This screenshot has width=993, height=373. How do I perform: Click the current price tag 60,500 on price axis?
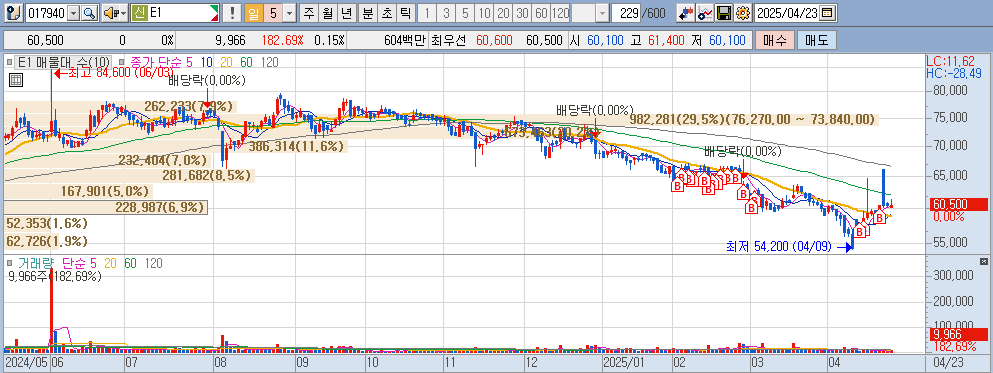tap(958, 204)
